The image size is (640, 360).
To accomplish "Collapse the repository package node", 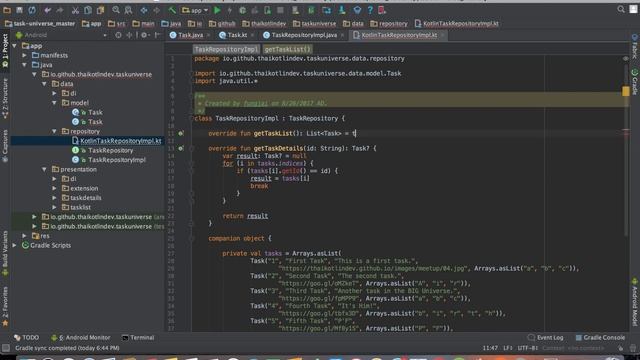I will coord(54,131).
